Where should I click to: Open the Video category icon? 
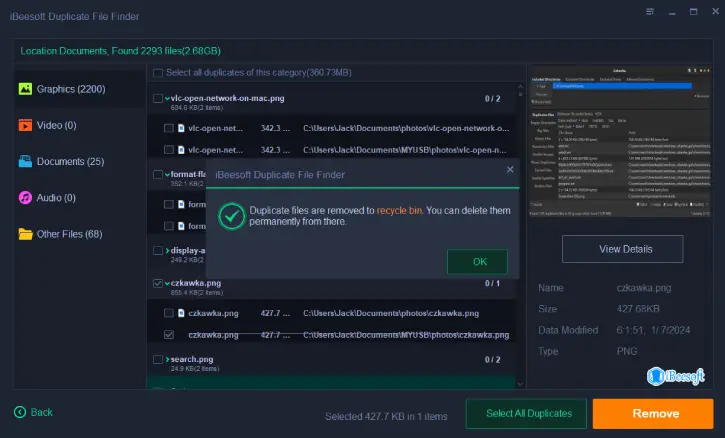(25, 125)
